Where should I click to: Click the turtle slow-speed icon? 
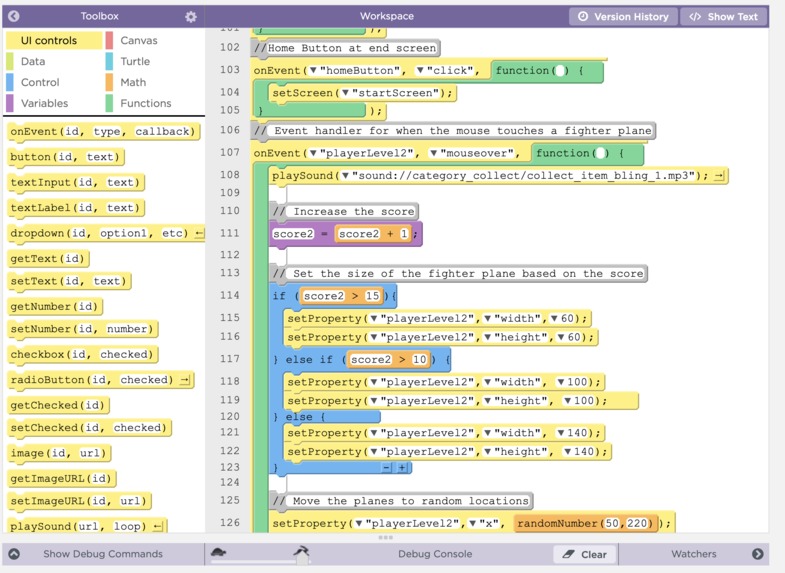click(x=218, y=552)
